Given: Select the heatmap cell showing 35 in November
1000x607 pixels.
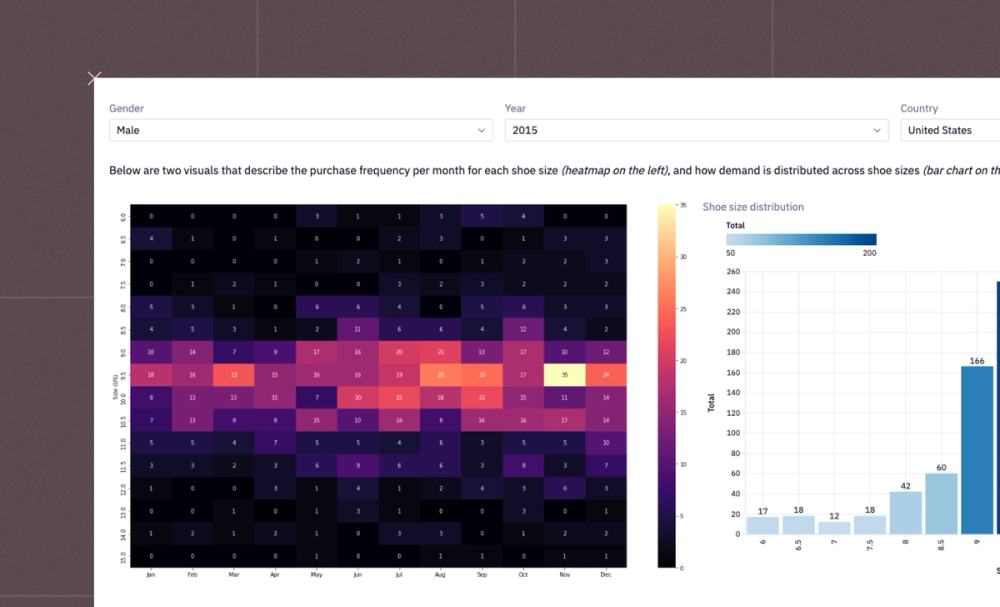Looking at the screenshot, I should click(564, 375).
